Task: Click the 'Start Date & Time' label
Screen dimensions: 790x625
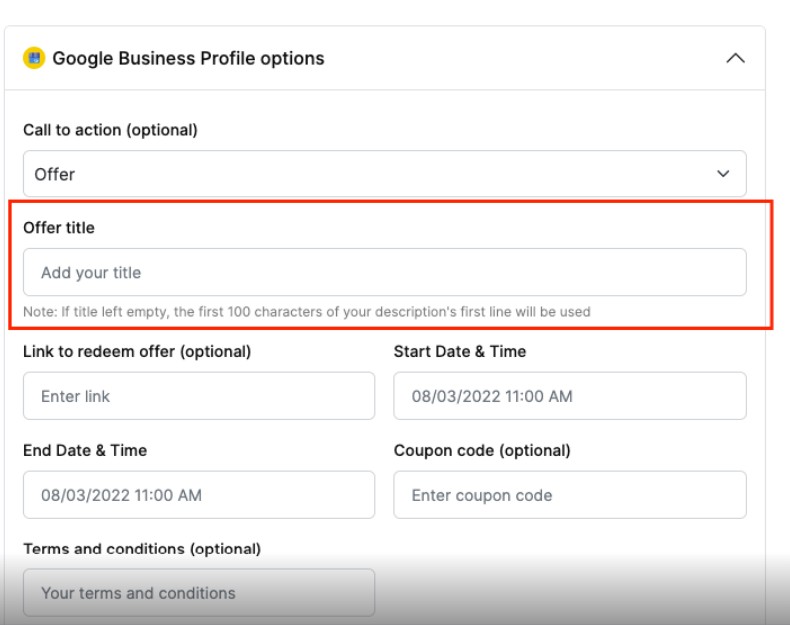Action: 459,352
